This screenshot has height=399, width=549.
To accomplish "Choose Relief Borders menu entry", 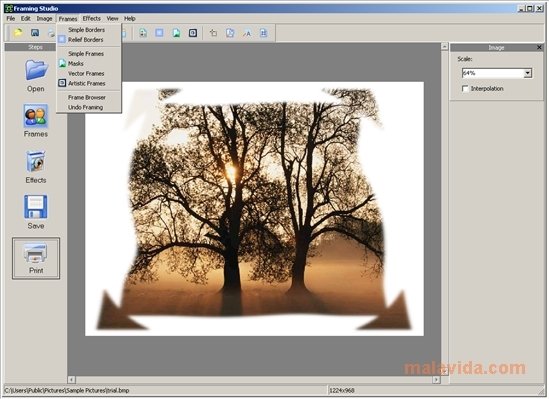I will 89,40.
